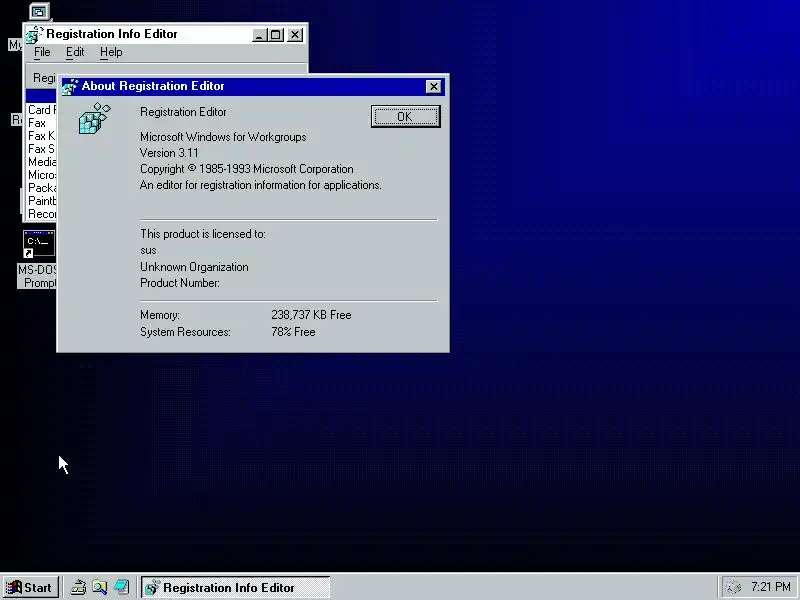Click the highlighted blue row in the list
Image resolution: width=800 pixels, height=600 pixels.
pos(41,96)
